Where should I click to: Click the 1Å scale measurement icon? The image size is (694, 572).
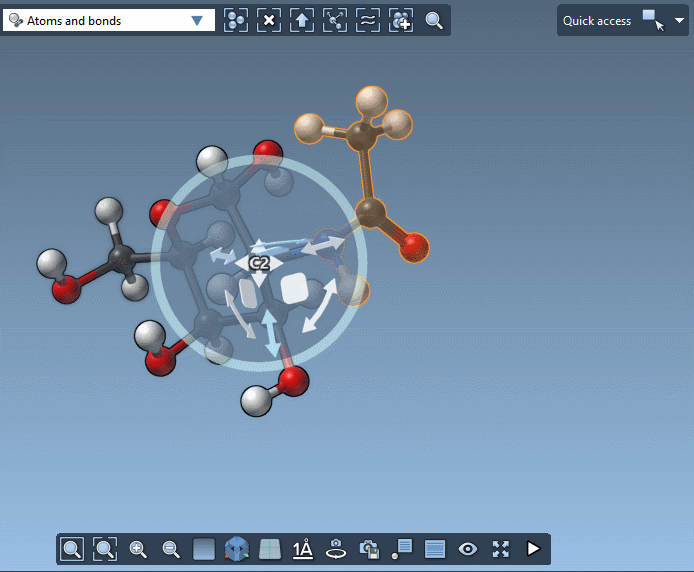point(303,548)
